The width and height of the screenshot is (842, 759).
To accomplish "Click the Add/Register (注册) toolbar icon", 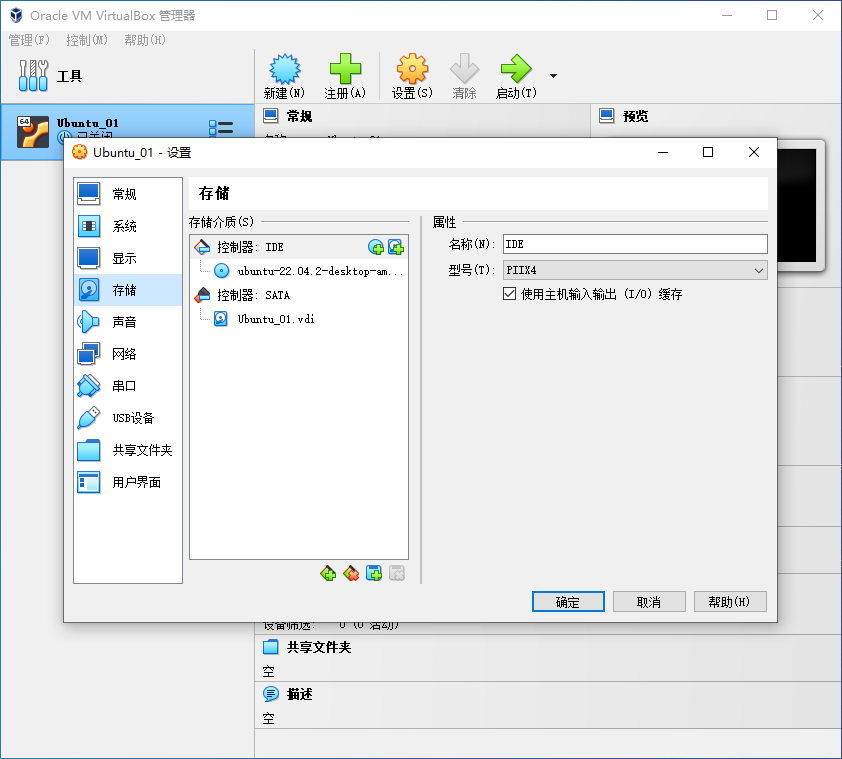I will [345, 76].
